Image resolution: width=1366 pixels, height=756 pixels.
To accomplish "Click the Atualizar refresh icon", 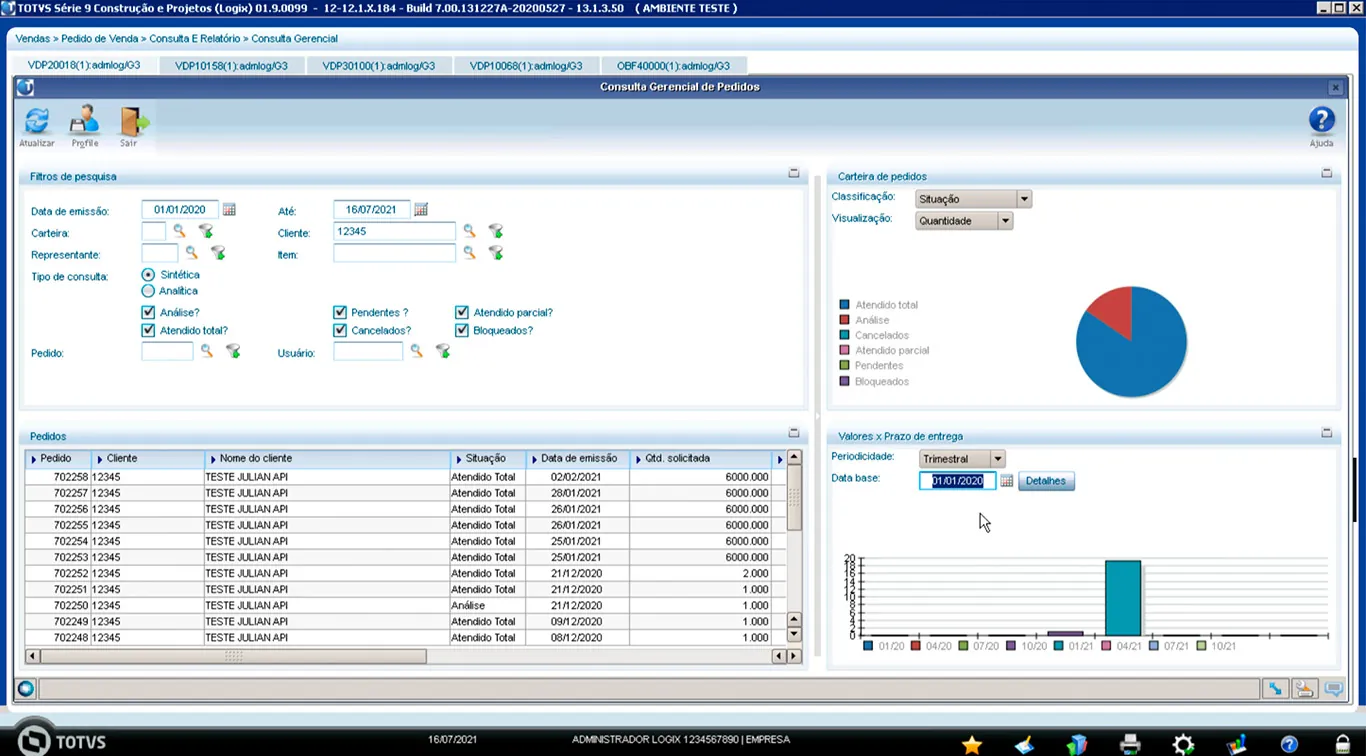I will pyautogui.click(x=37, y=122).
